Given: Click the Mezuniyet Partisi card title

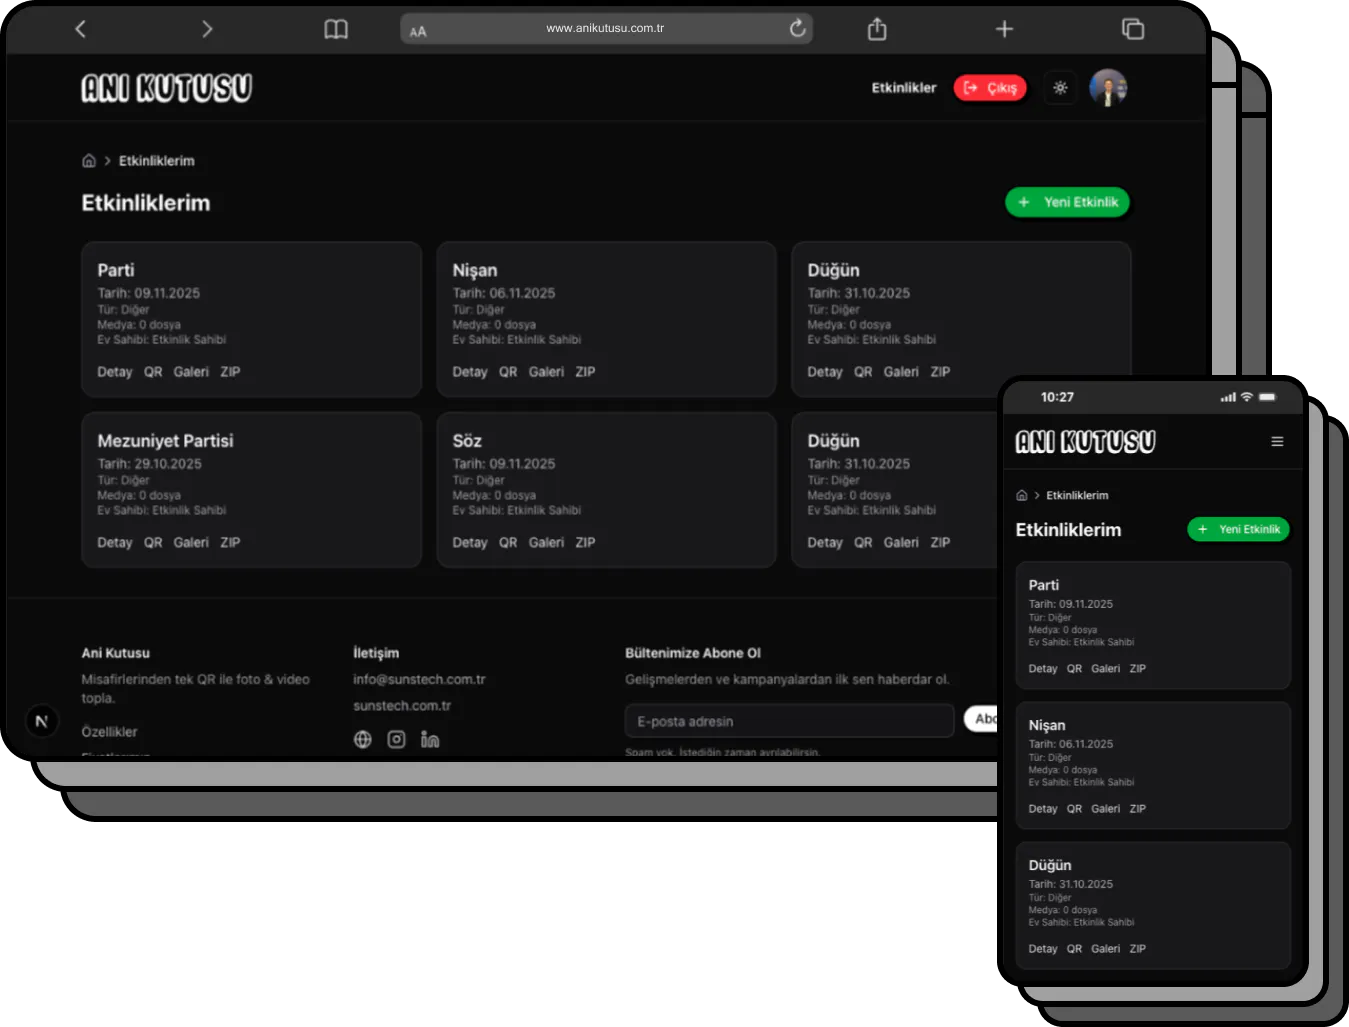Looking at the screenshot, I should pyautogui.click(x=165, y=441).
